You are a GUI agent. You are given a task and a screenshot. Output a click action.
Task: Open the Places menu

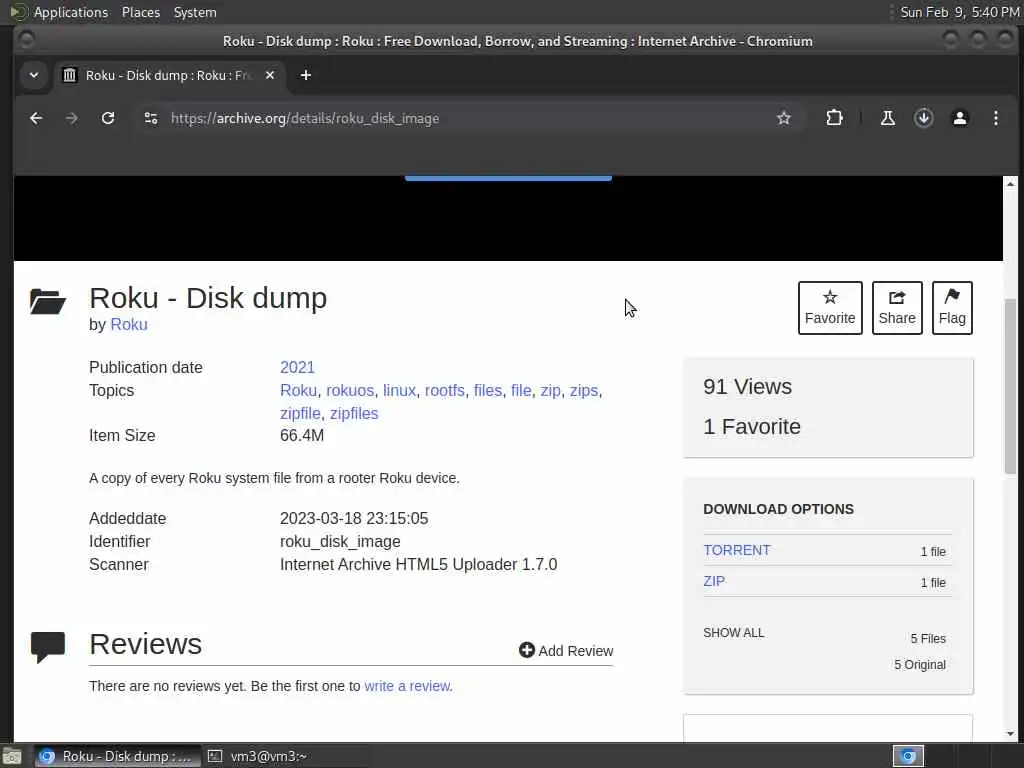tap(141, 12)
